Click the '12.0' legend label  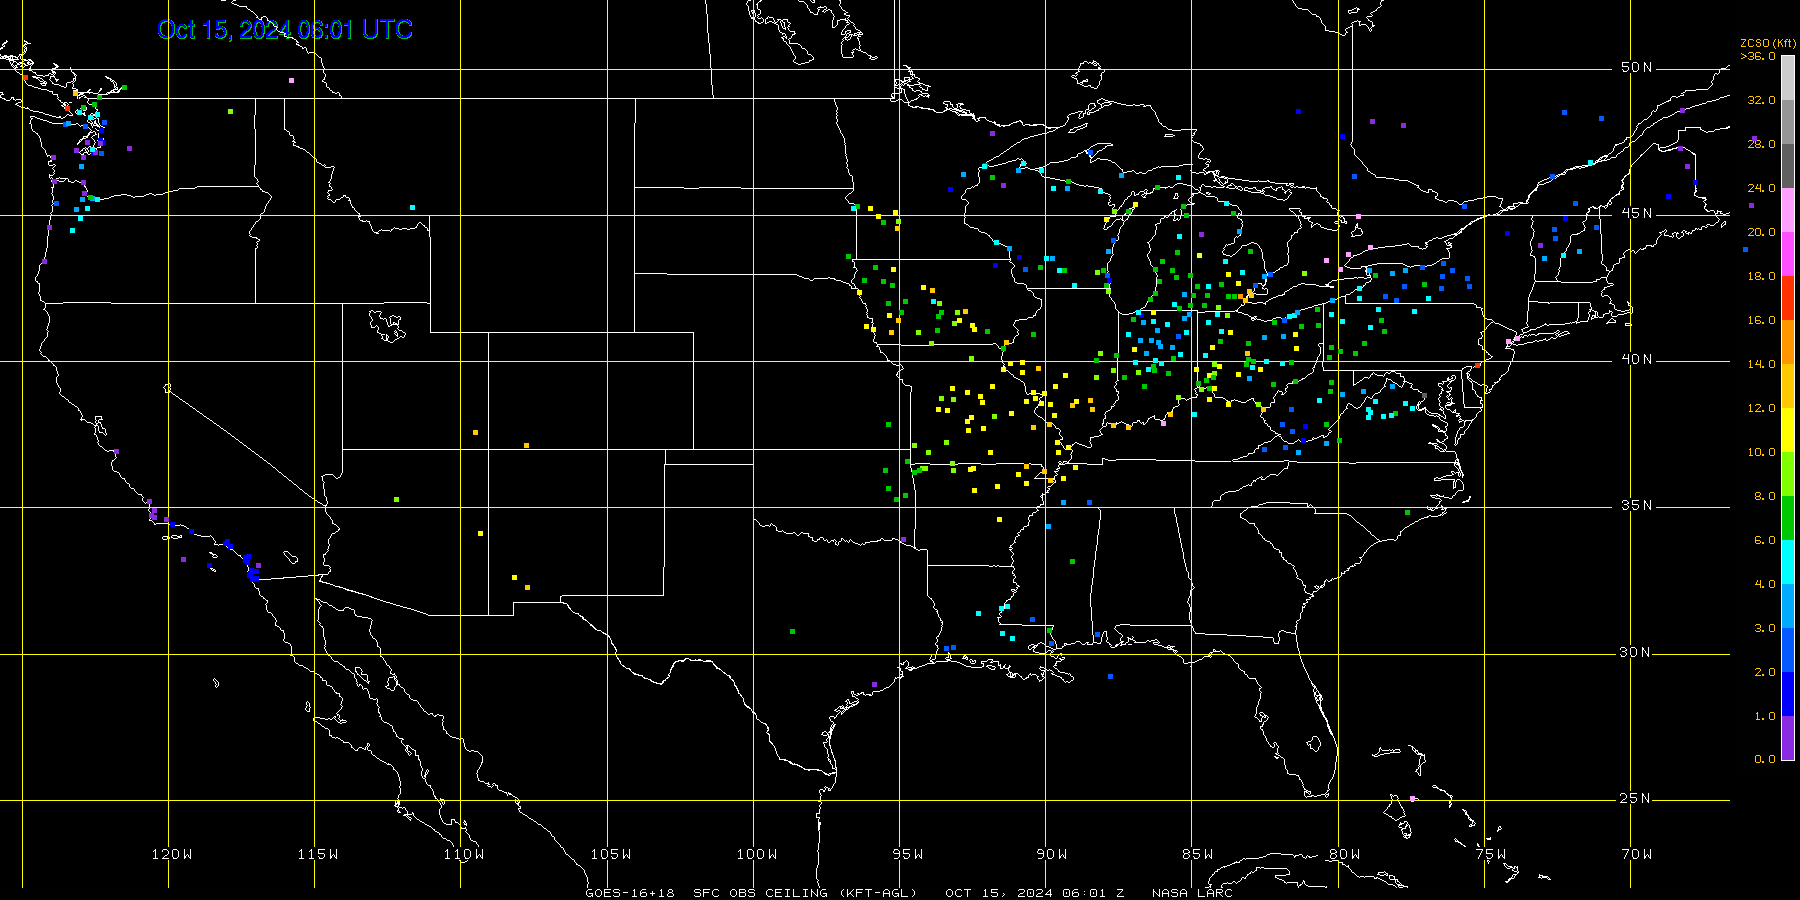click(x=1762, y=408)
